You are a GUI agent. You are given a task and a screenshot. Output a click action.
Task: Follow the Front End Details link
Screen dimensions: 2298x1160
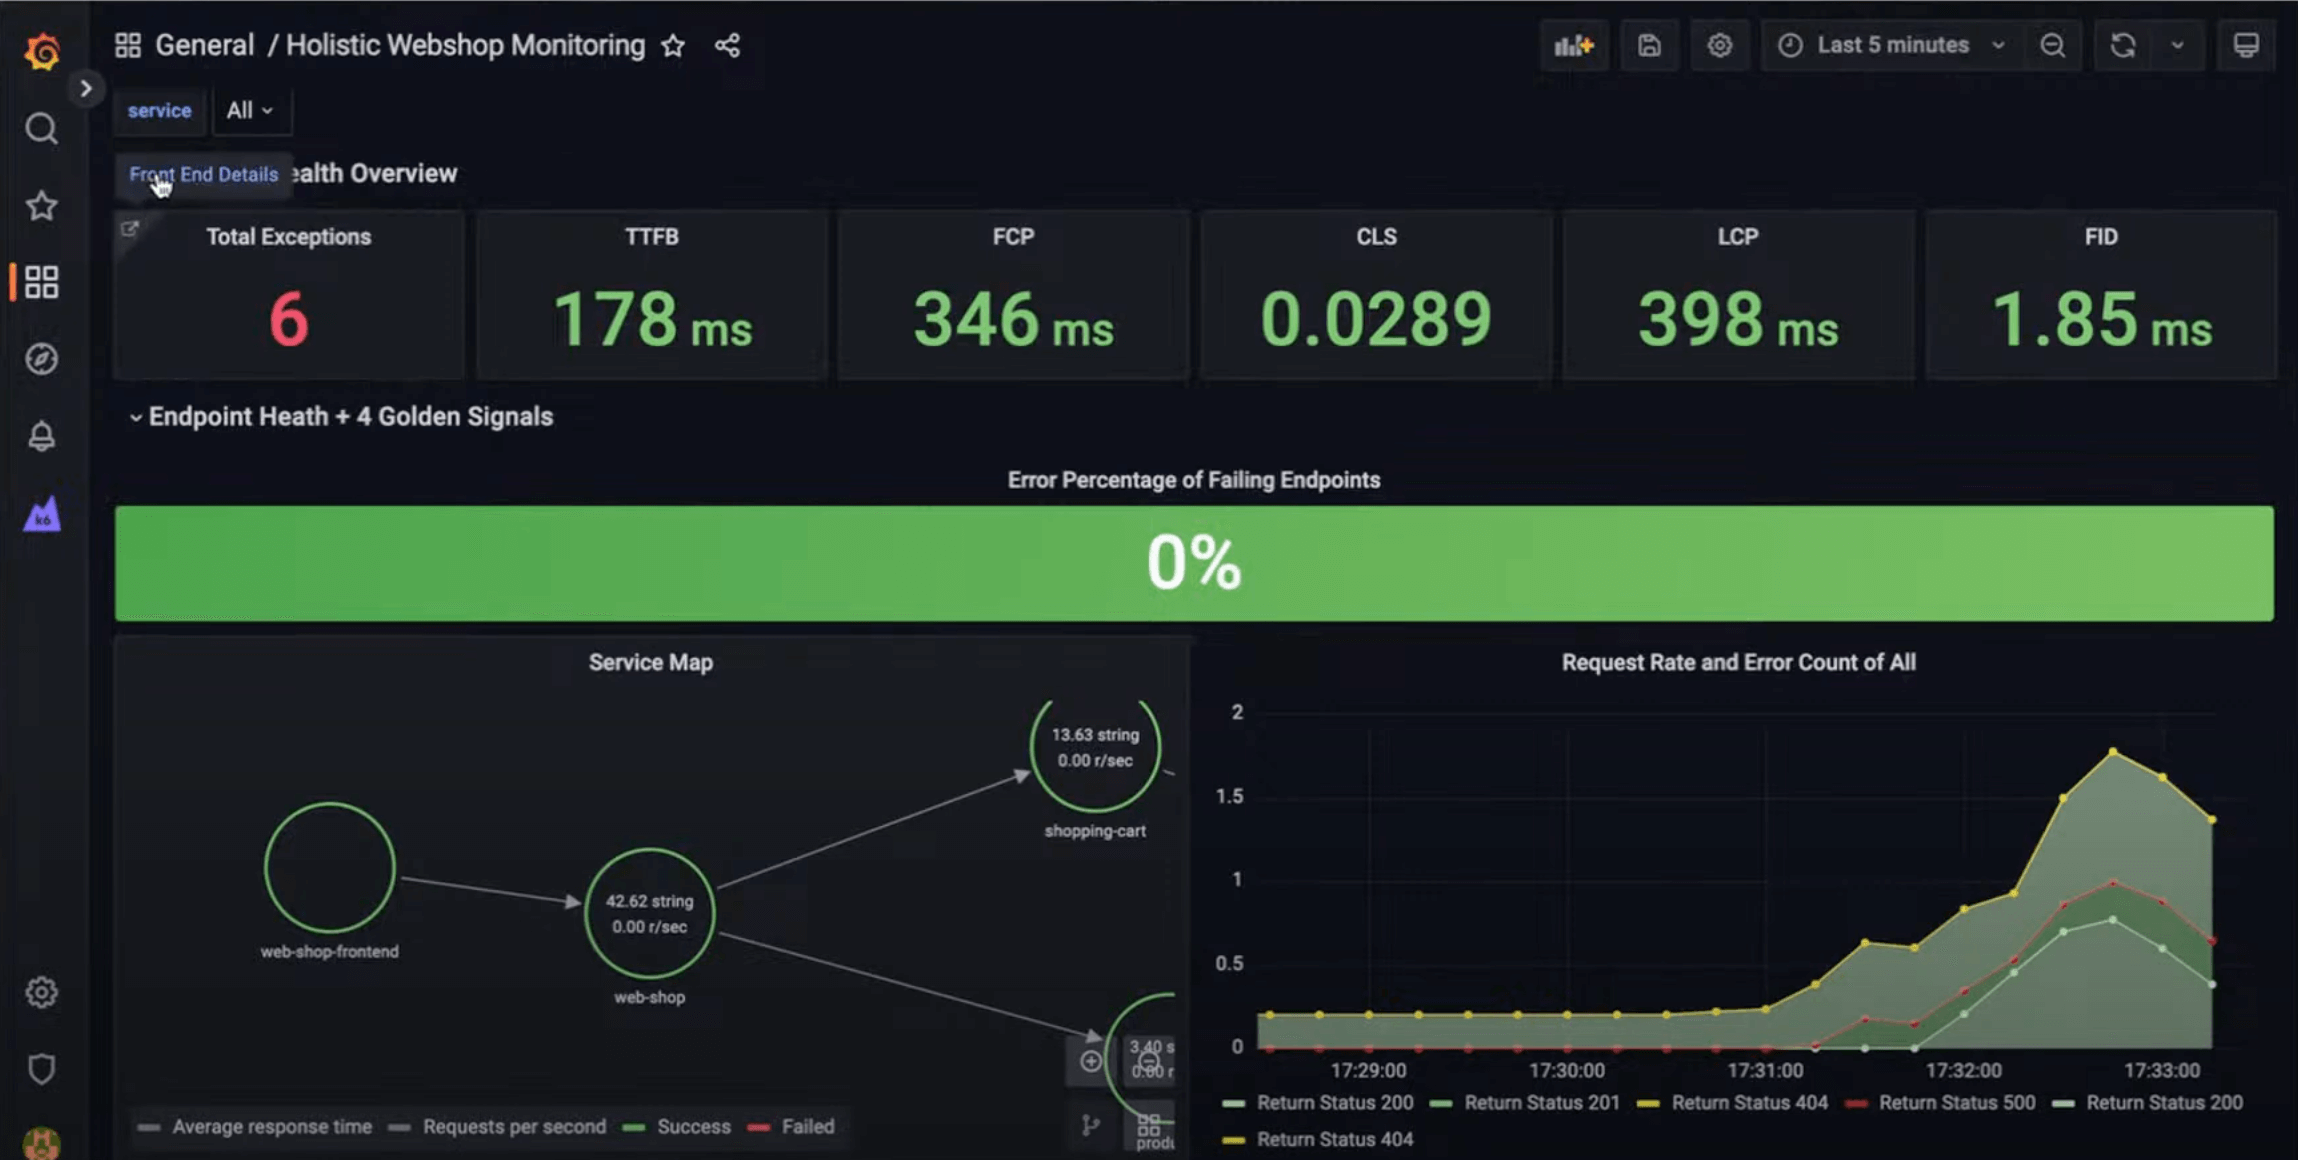pyautogui.click(x=202, y=175)
